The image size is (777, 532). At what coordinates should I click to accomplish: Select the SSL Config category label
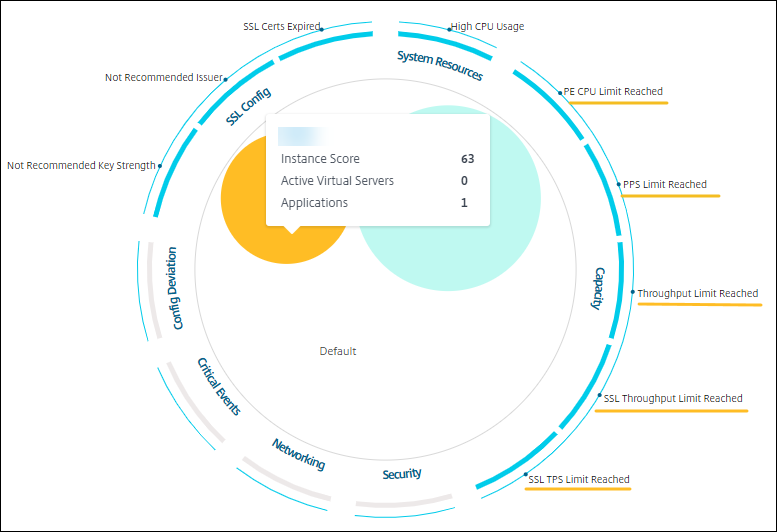pyautogui.click(x=248, y=106)
